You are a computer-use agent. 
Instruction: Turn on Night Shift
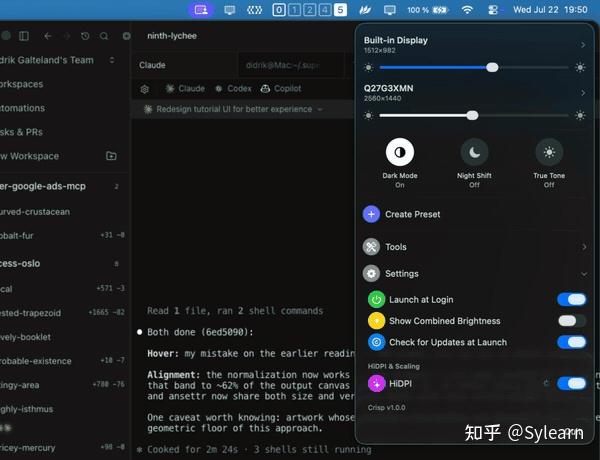coord(474,152)
